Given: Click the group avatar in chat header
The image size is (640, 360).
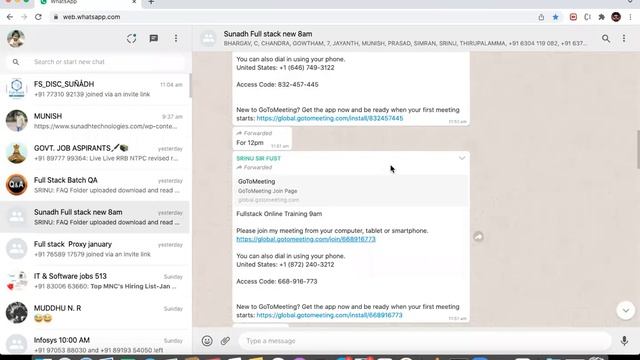Looking at the screenshot, I should coord(209,39).
